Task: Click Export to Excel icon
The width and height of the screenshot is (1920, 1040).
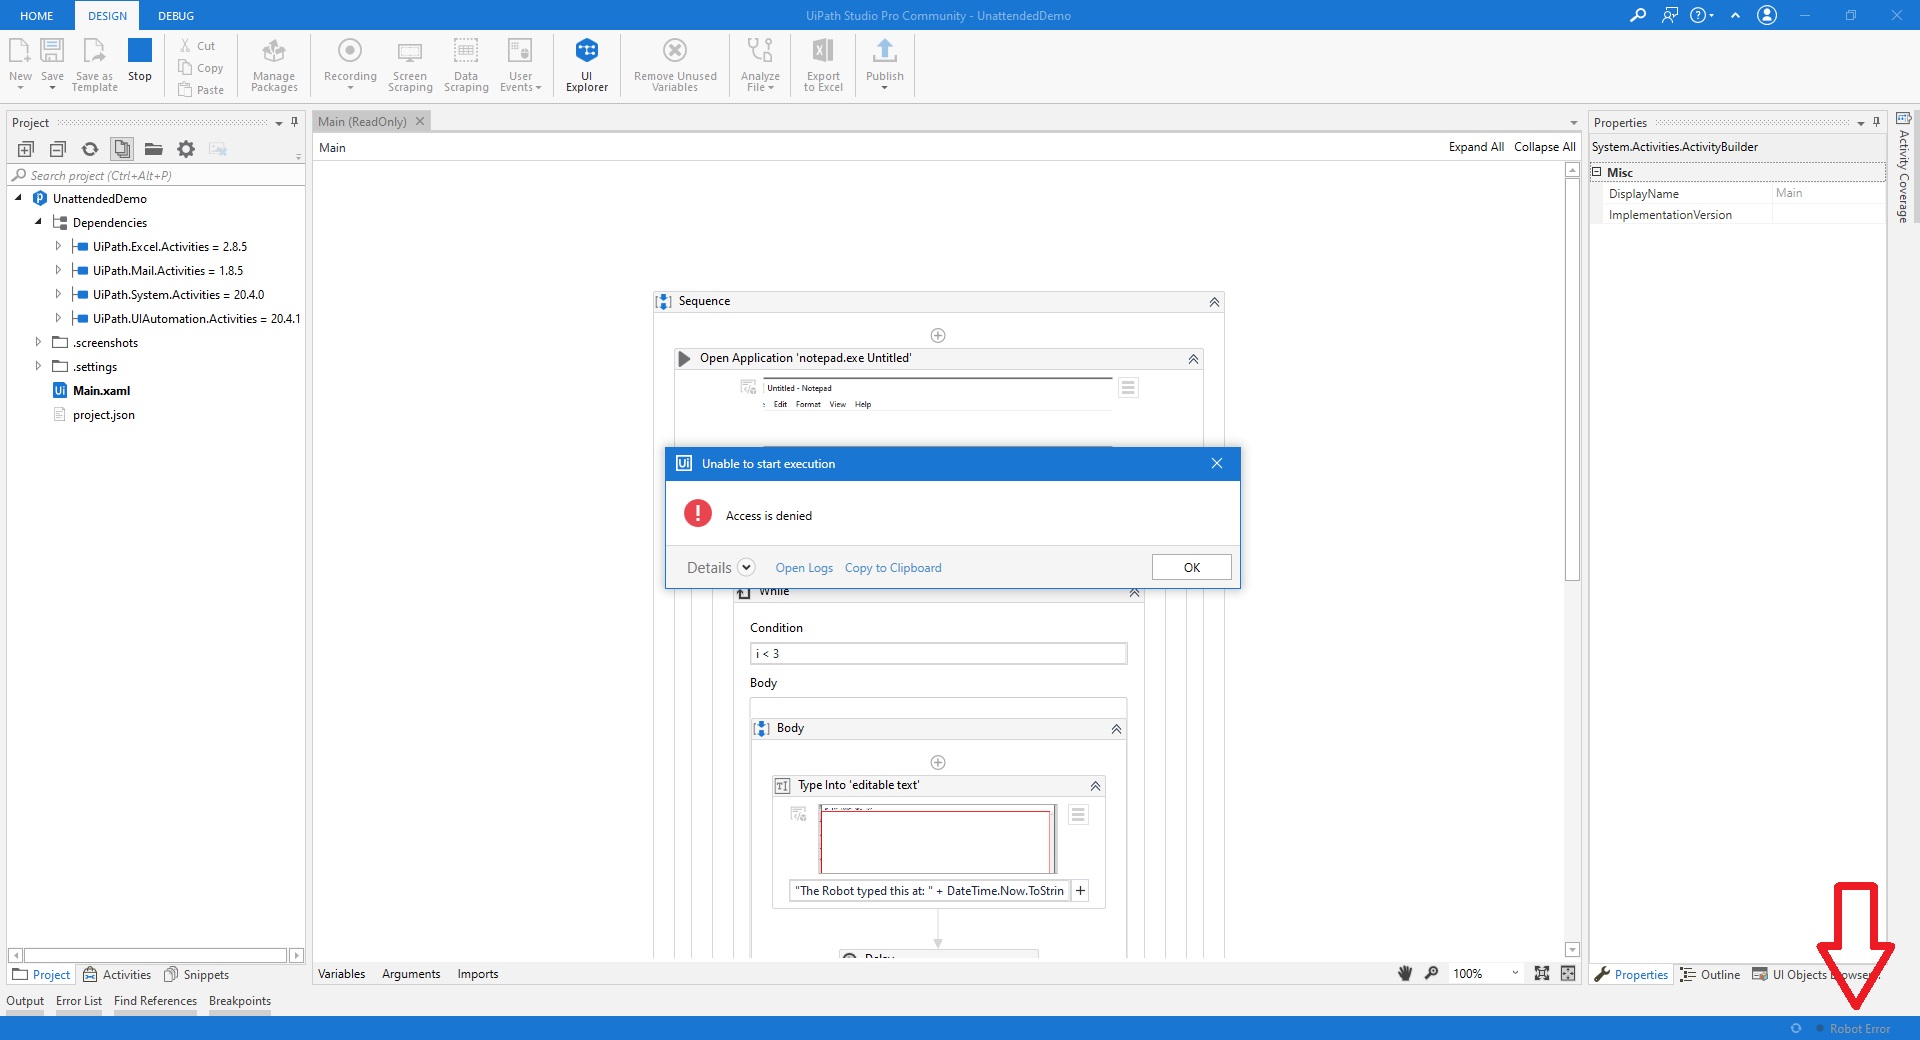Action: (823, 64)
